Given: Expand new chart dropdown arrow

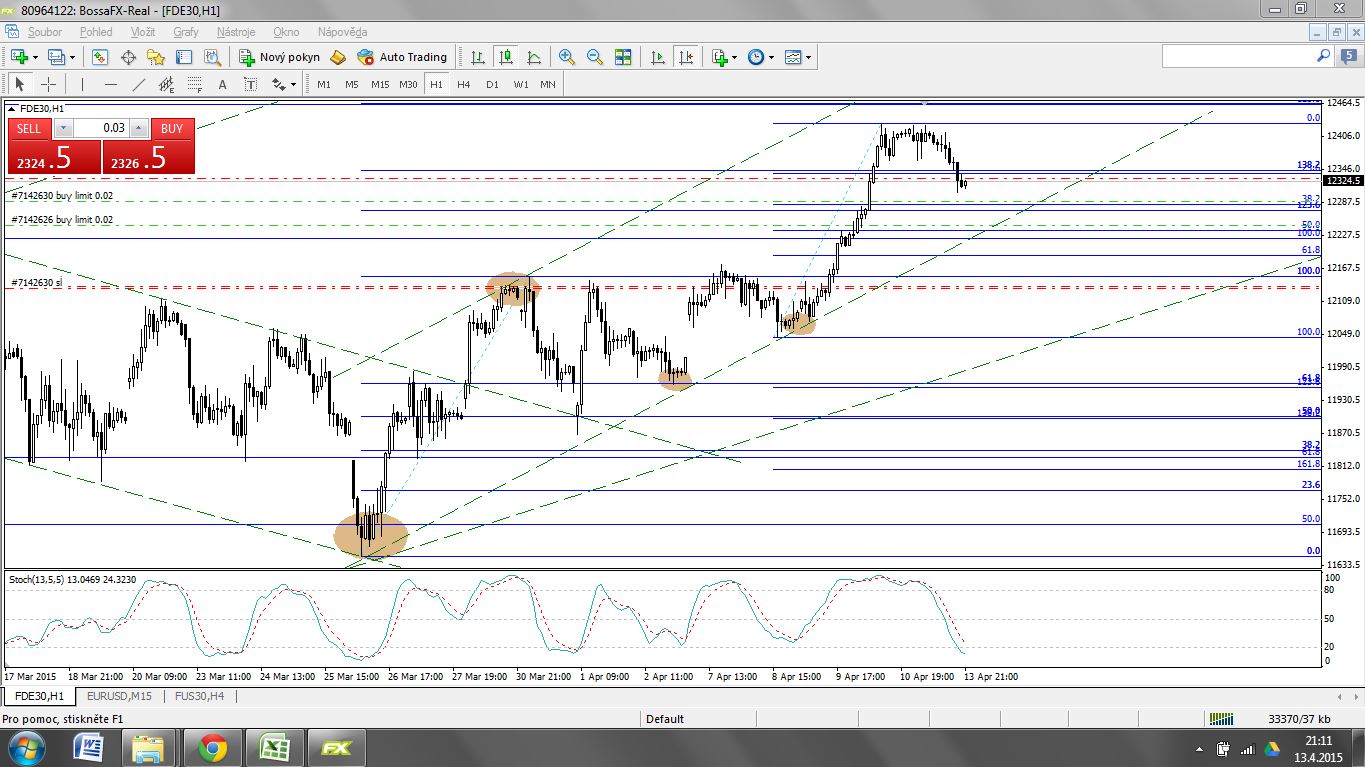Looking at the screenshot, I should pos(35,57).
